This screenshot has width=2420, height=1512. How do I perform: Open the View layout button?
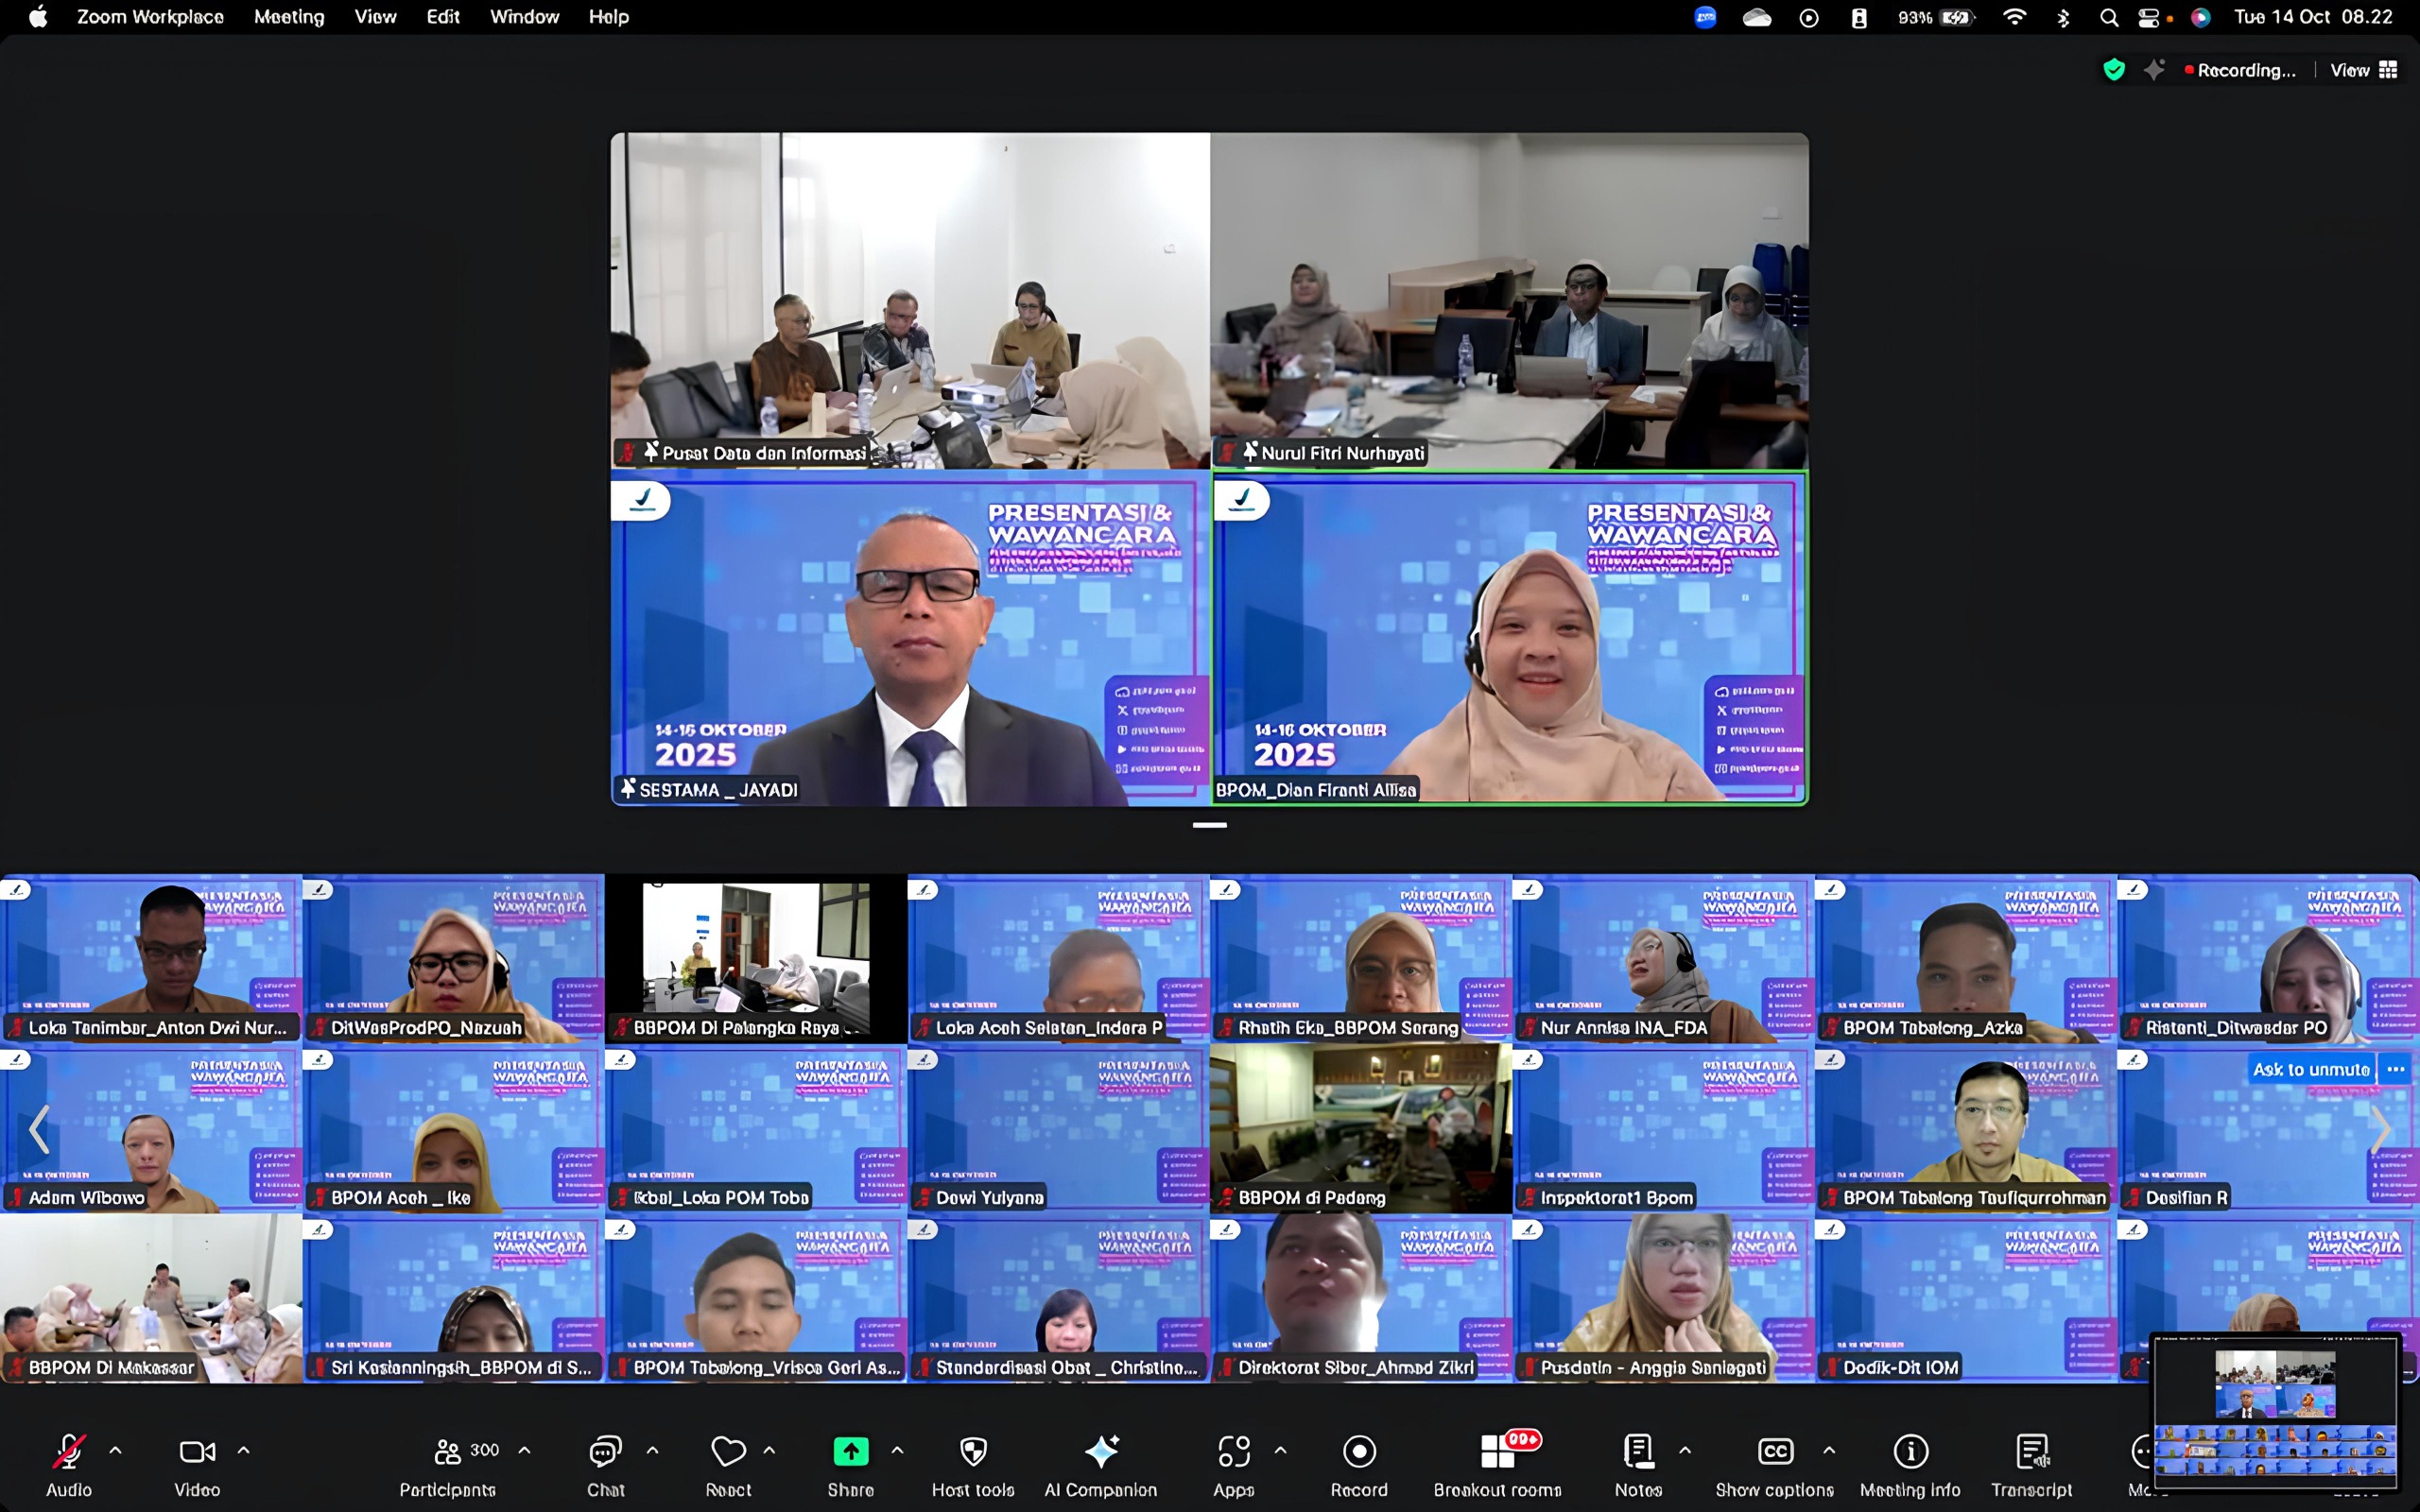[x=2363, y=70]
